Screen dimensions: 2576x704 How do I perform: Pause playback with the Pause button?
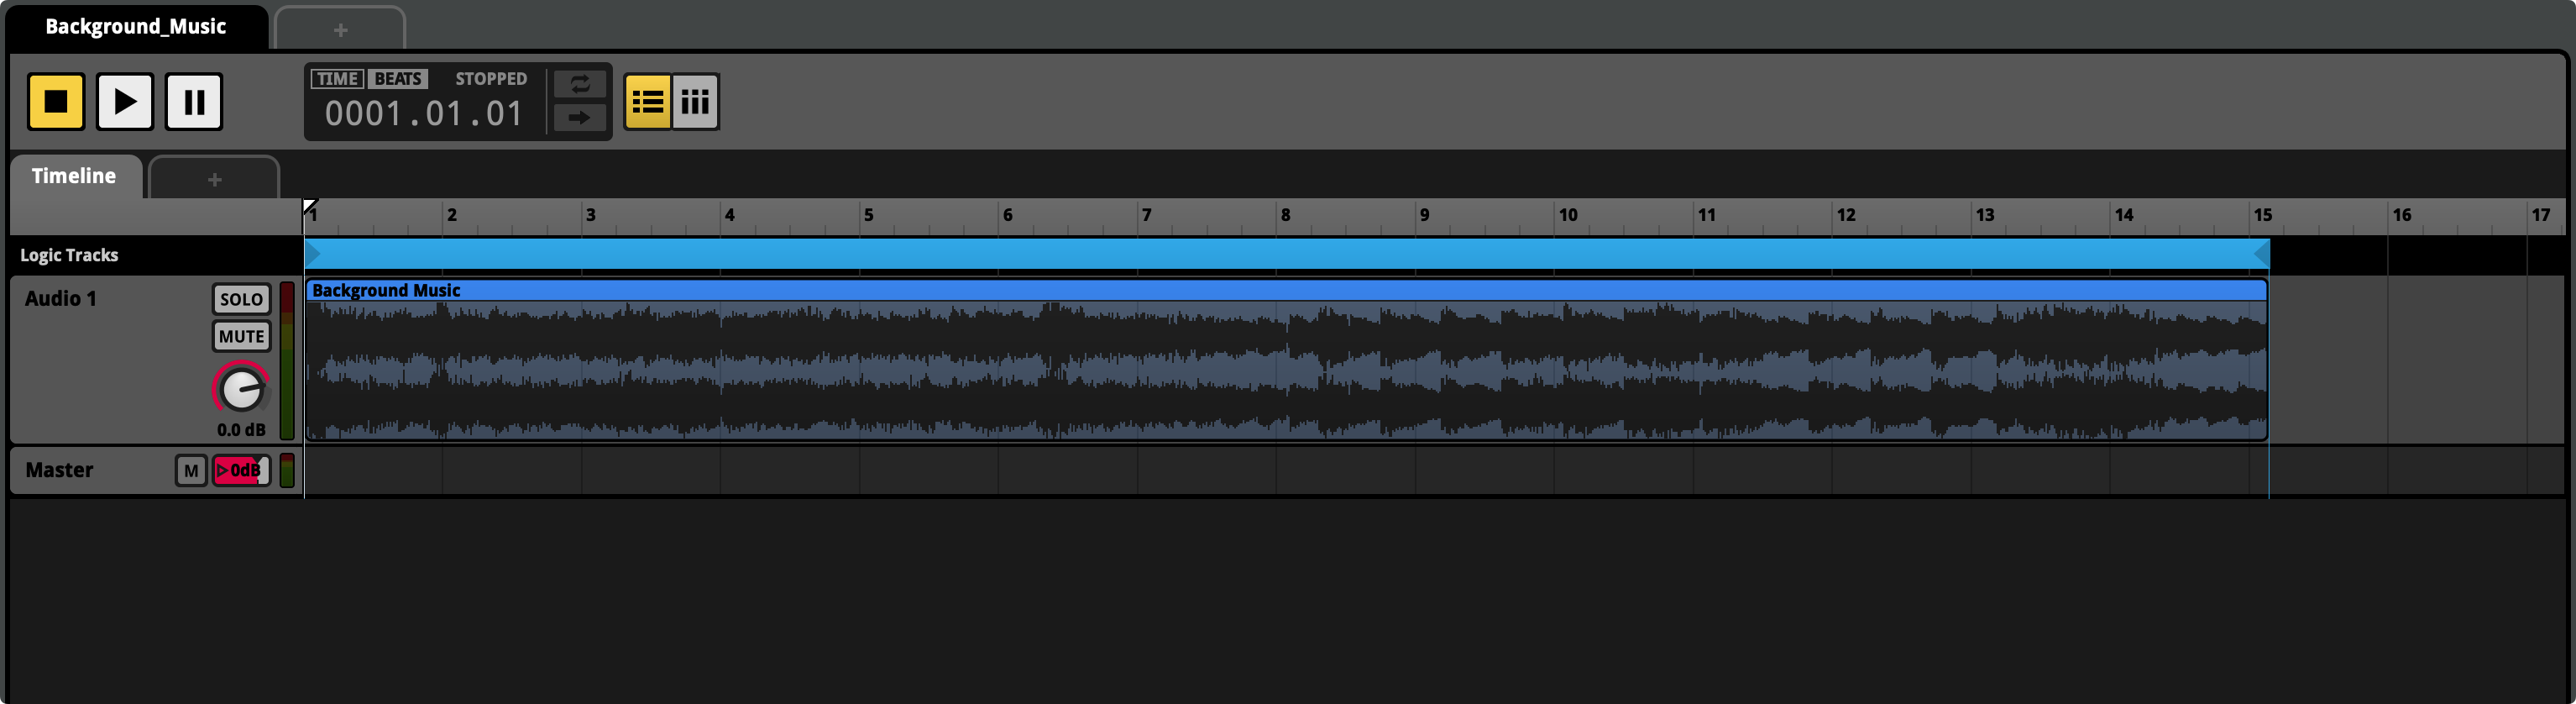[x=194, y=101]
